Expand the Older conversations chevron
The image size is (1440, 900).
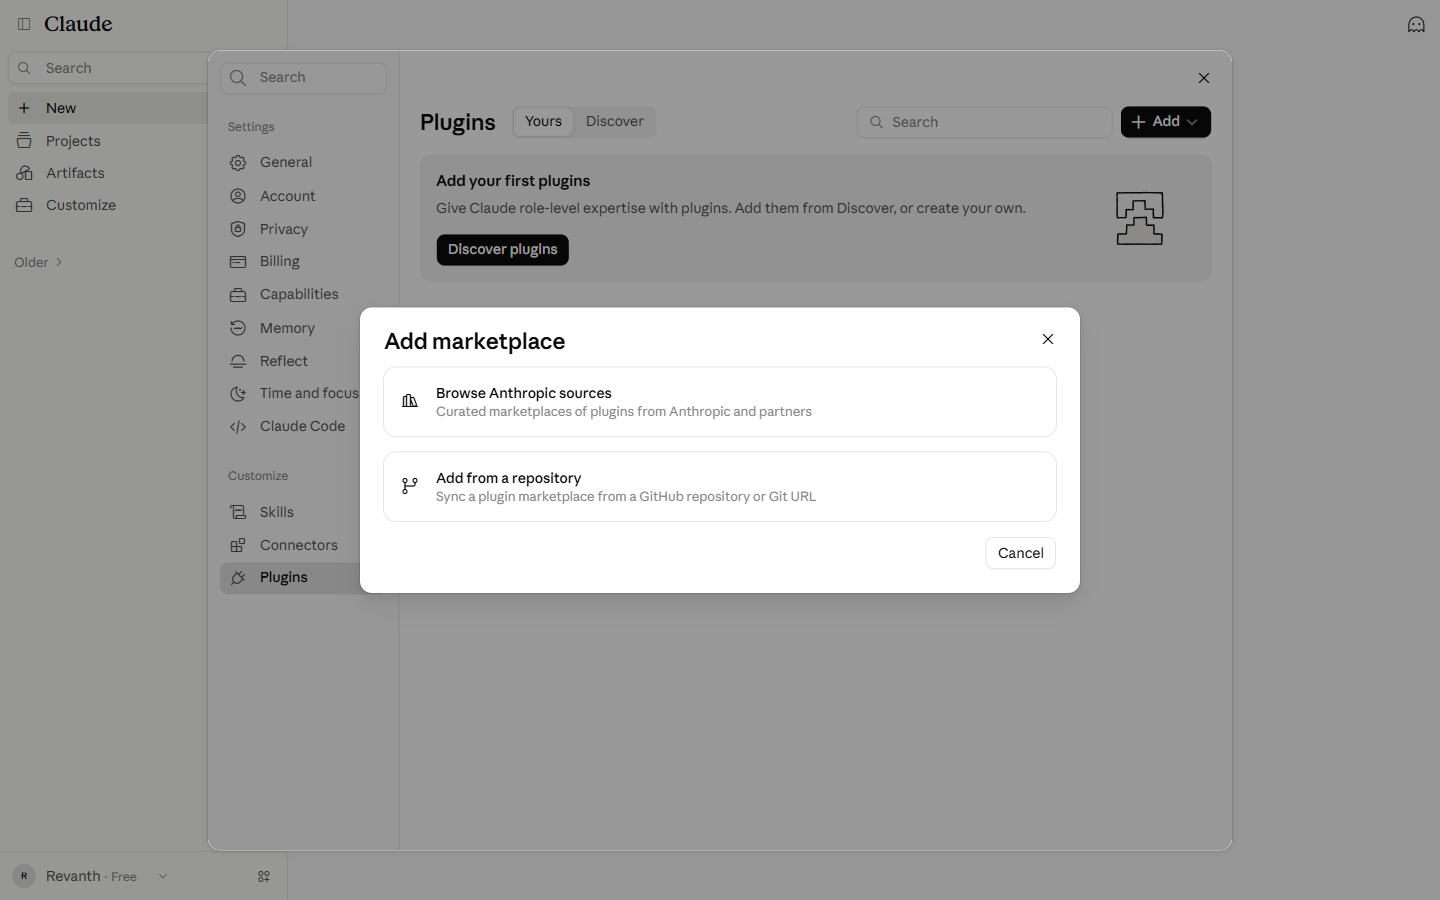point(59,262)
